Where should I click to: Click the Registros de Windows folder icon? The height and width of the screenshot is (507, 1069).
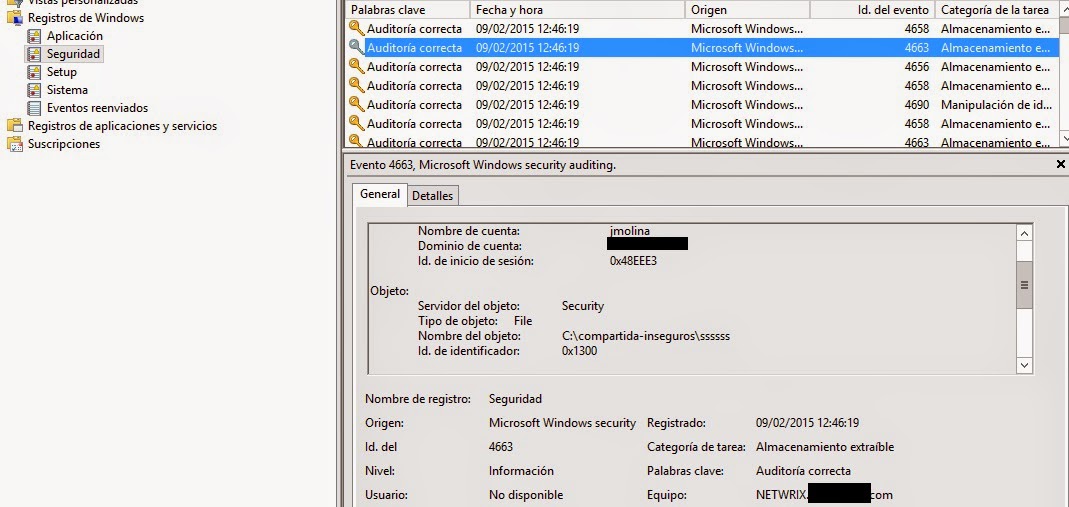tap(15, 18)
